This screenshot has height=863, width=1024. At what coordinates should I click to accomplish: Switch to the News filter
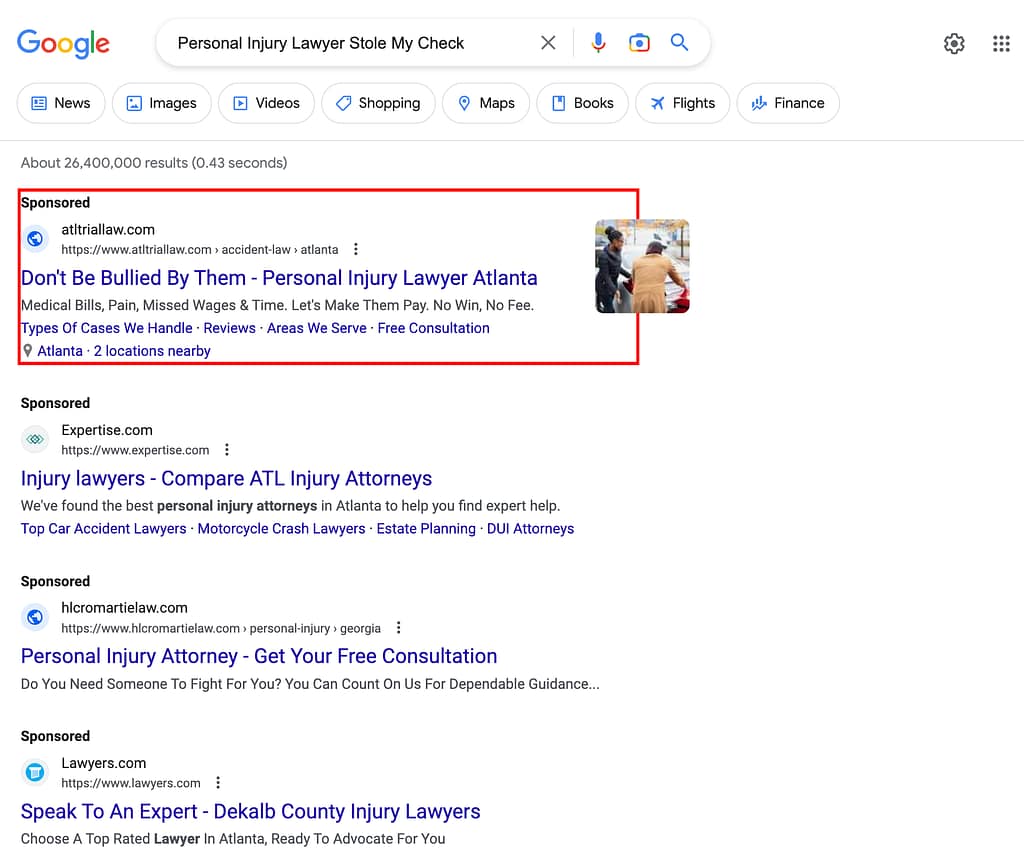tap(61, 103)
